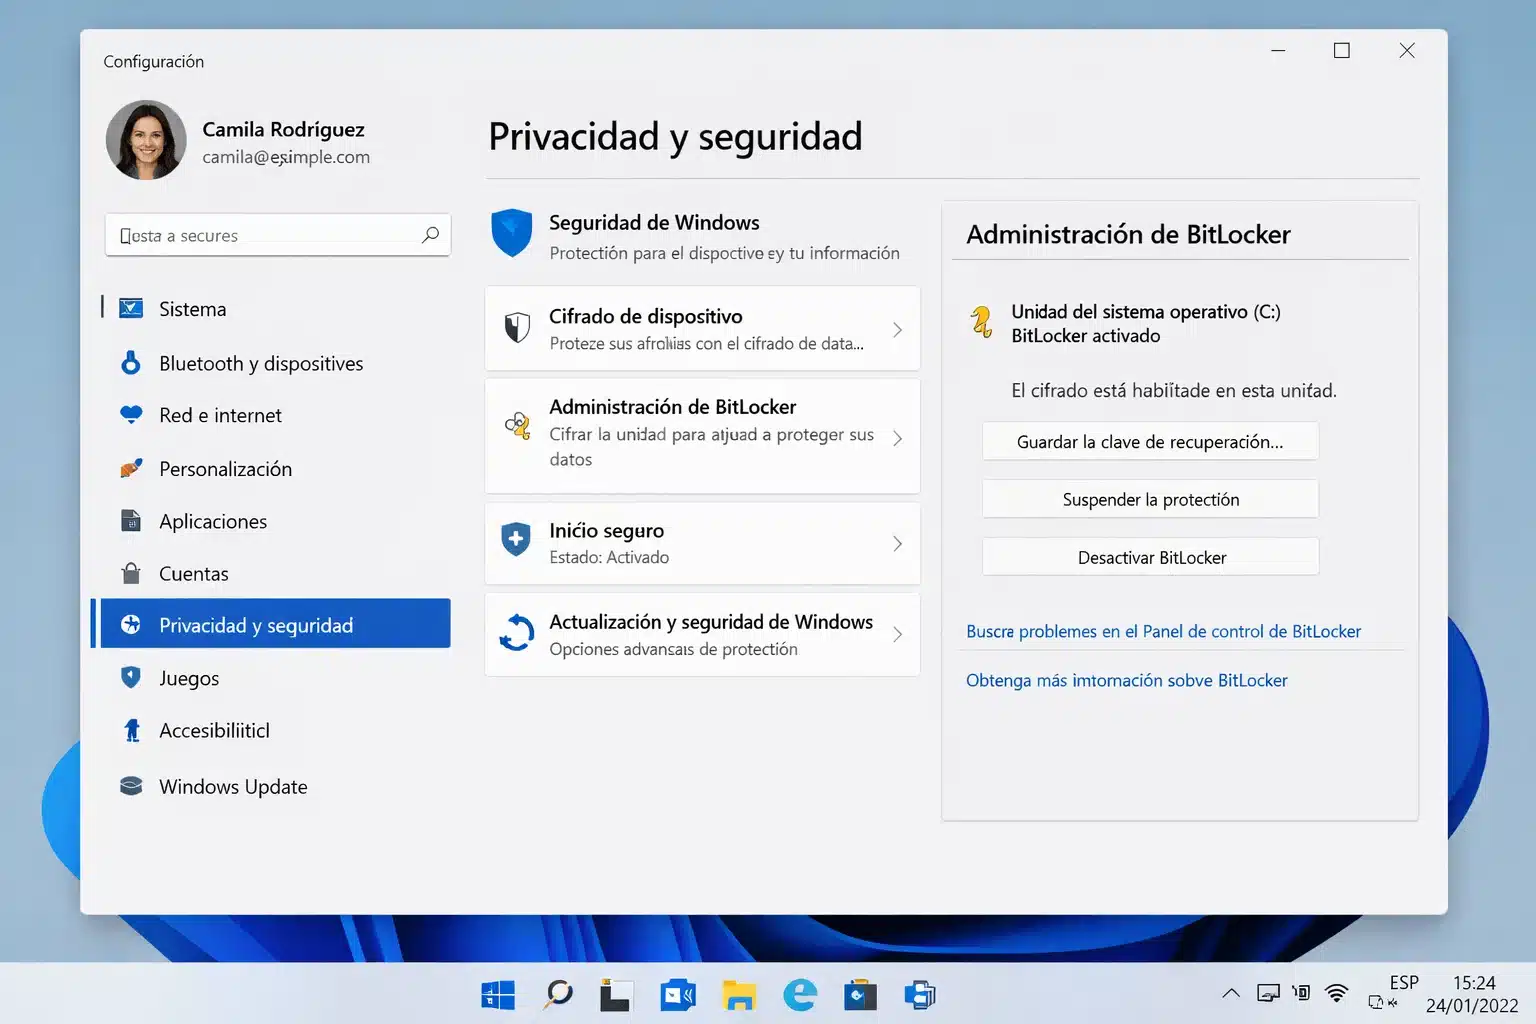
Task: Click the Seguridad de Windows shield icon
Action: point(511,235)
